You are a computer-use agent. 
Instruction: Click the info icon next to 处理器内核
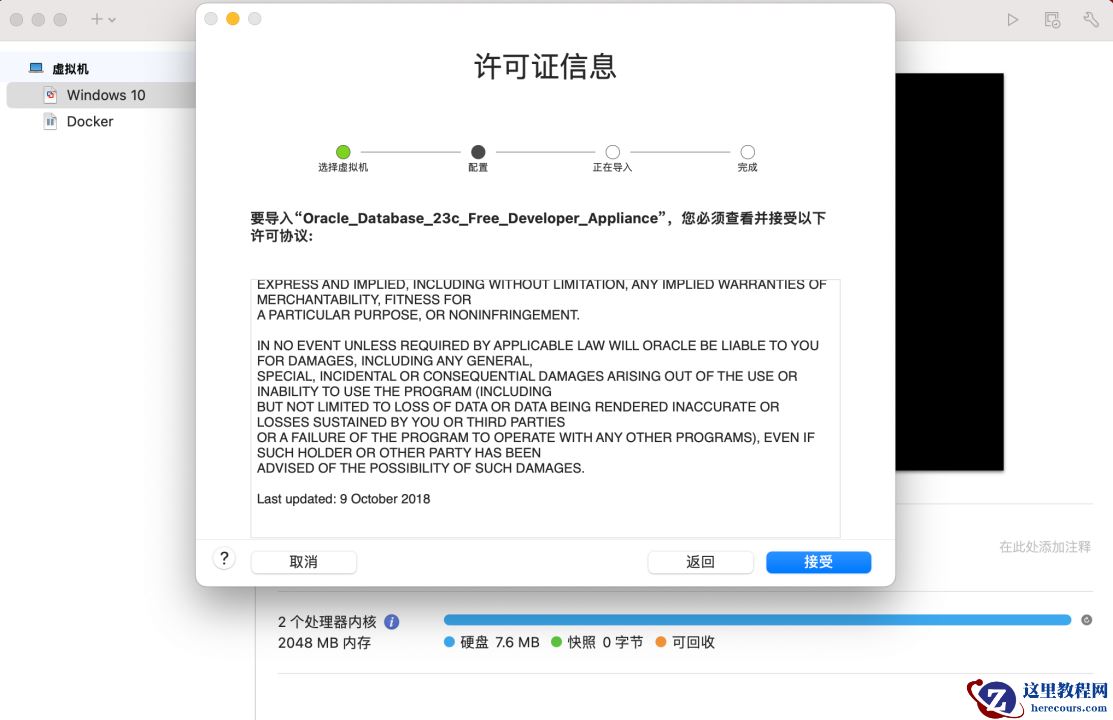click(392, 622)
